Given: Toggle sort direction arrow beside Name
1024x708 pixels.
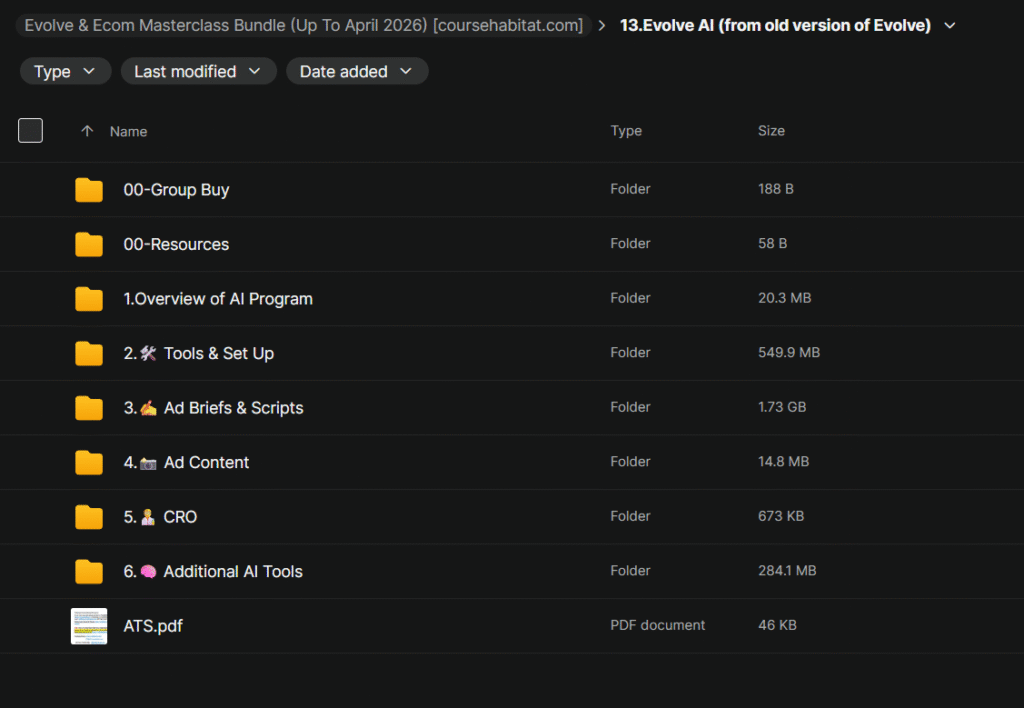Looking at the screenshot, I should tap(87, 131).
